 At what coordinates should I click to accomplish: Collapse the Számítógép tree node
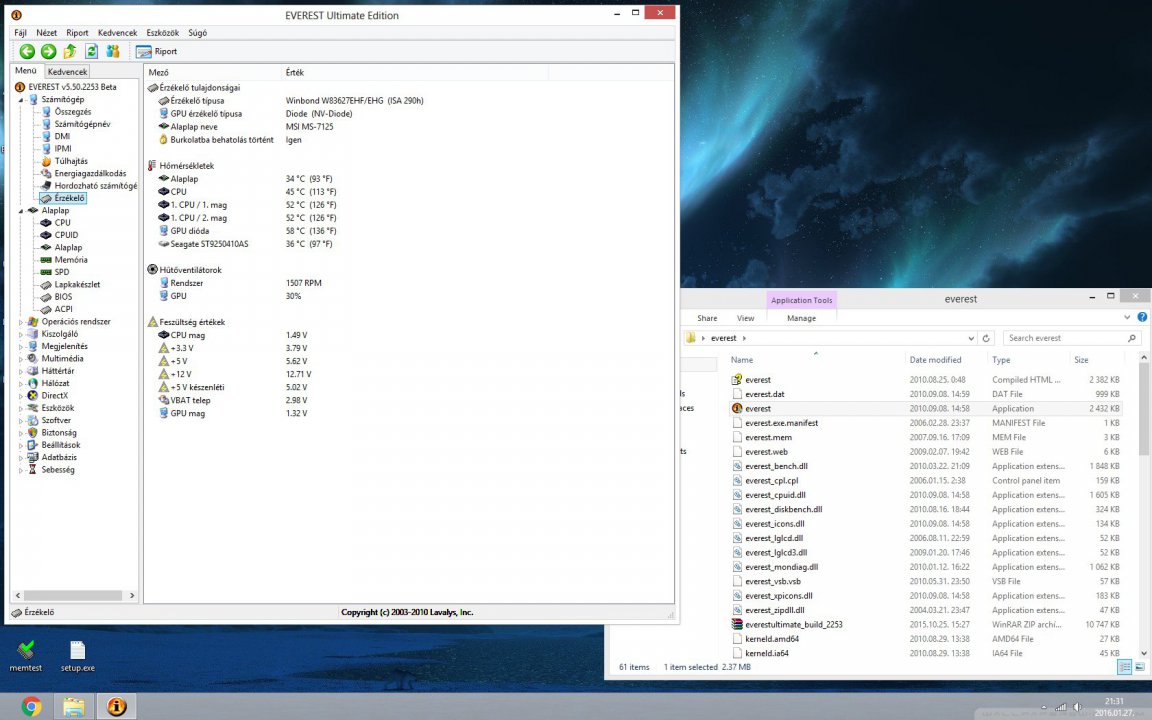[22, 100]
